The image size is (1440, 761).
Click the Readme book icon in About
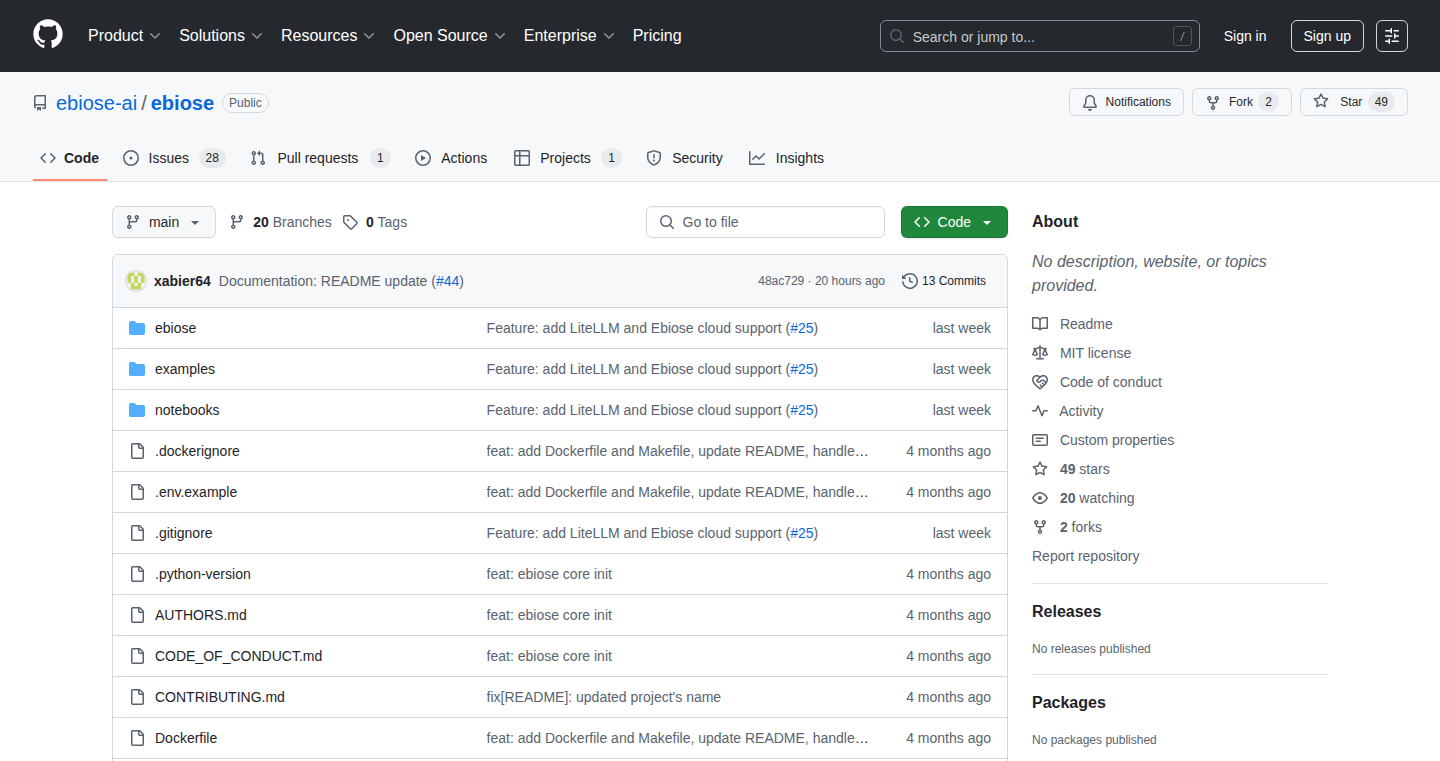pyautogui.click(x=1040, y=324)
